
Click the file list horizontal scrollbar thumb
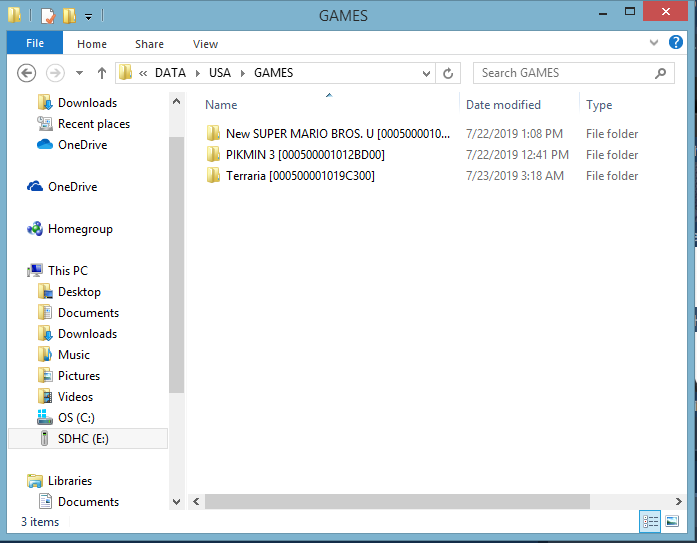397,502
